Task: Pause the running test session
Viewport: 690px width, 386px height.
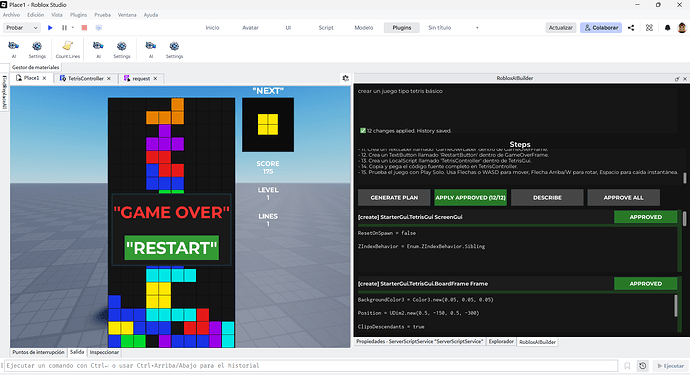Action: point(64,28)
